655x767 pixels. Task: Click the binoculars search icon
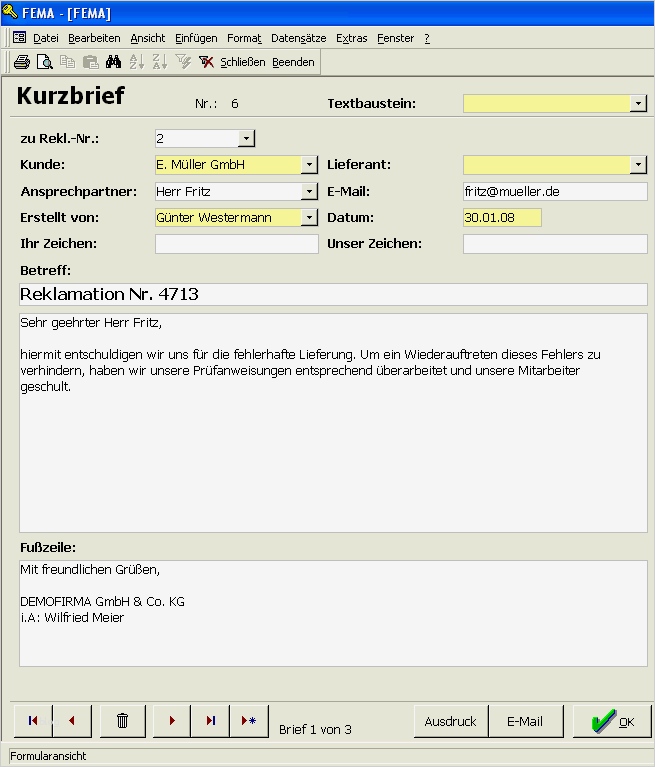113,62
